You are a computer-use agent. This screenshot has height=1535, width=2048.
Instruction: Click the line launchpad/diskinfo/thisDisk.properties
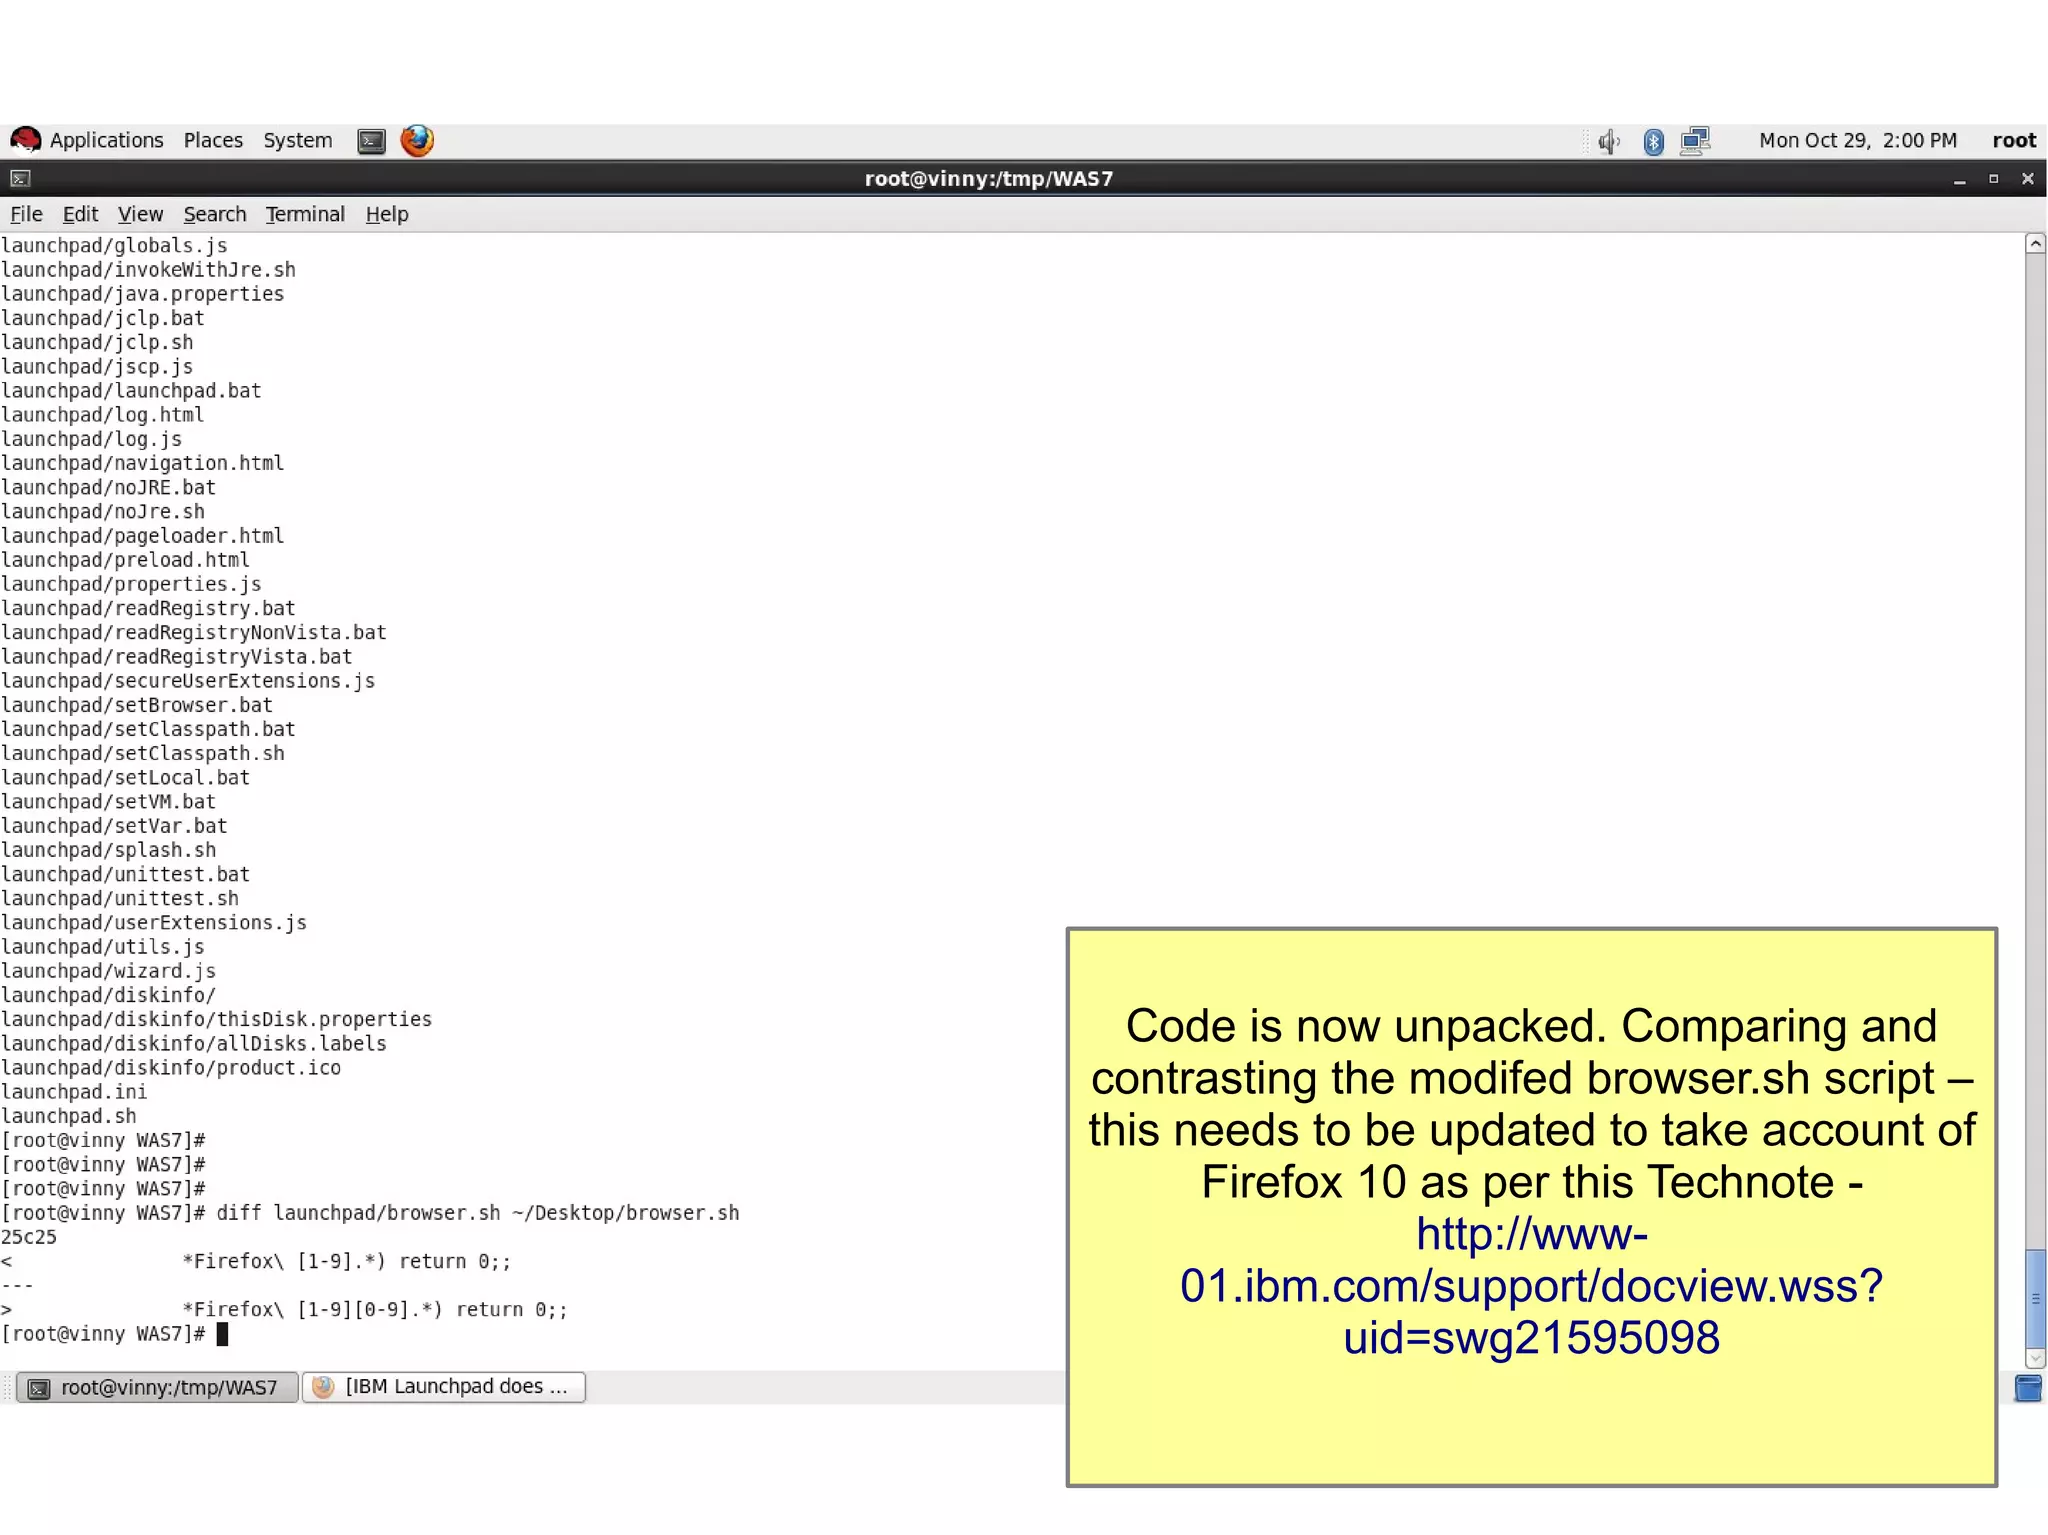(216, 1020)
